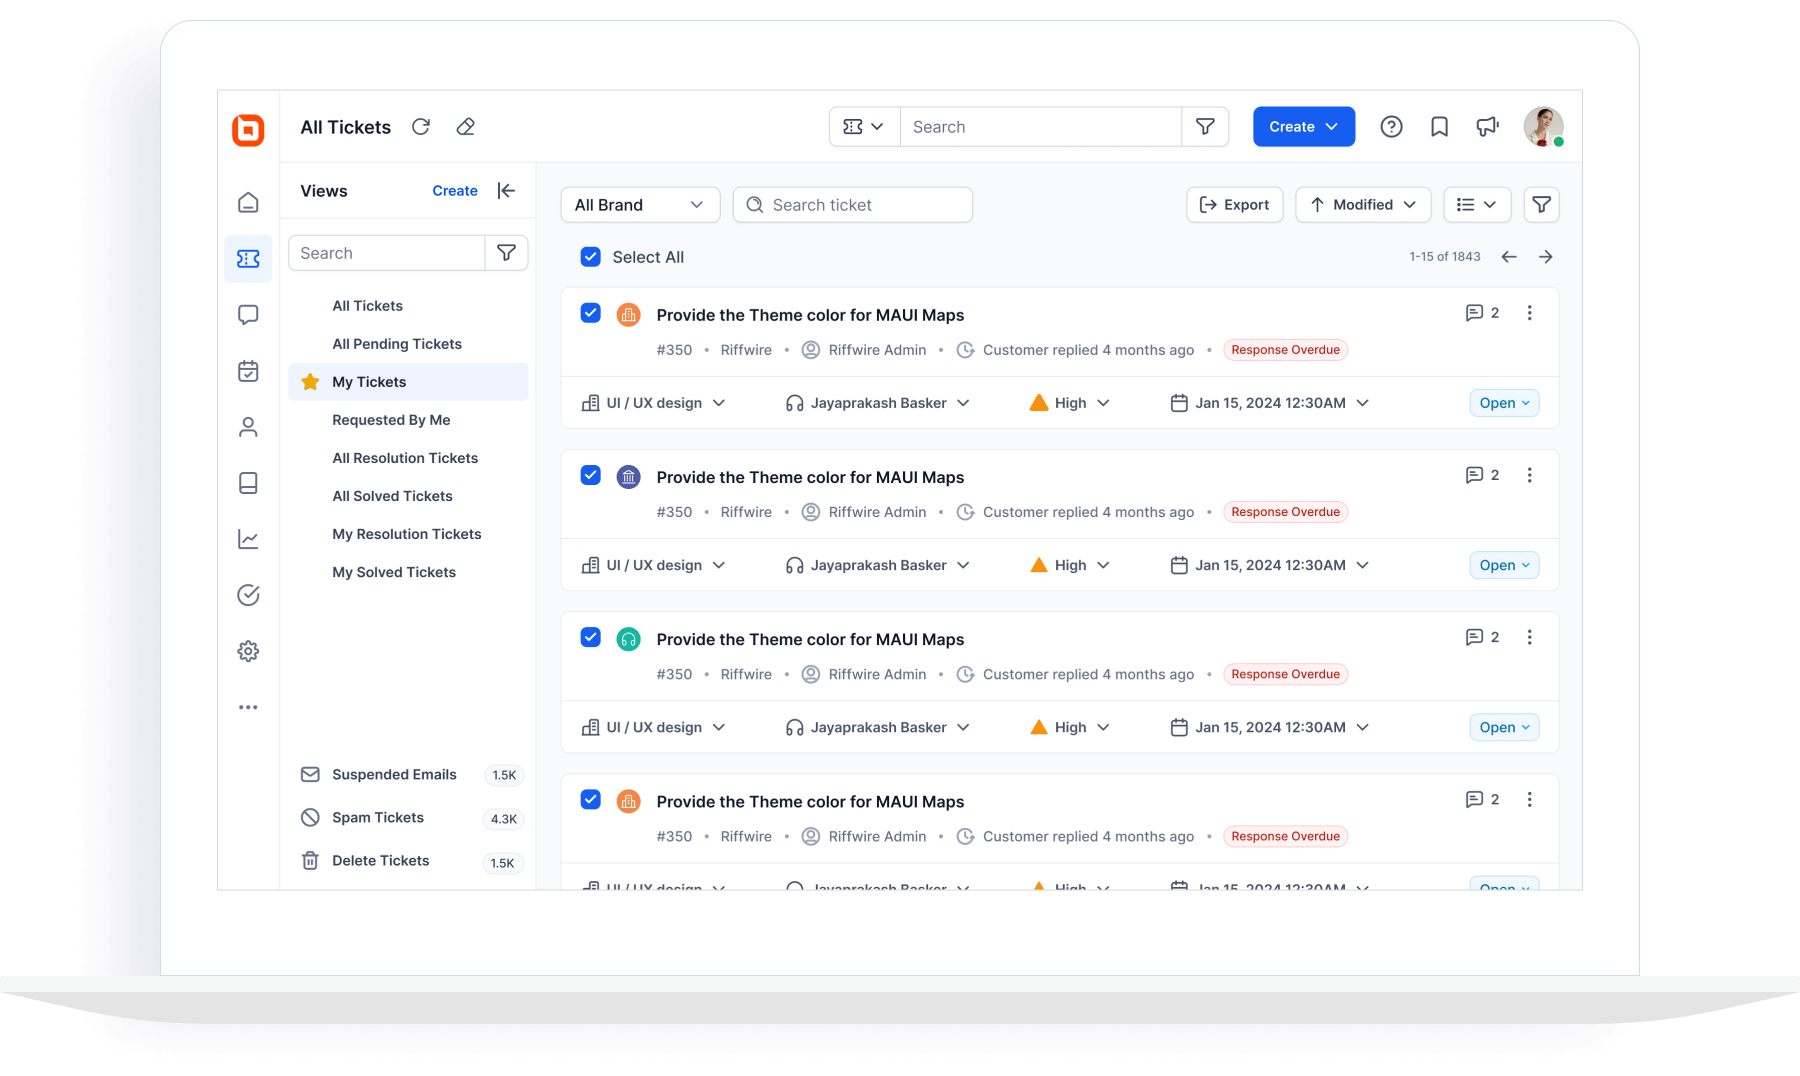The width and height of the screenshot is (1800, 1076).
Task: Open the megaphone announcements icon
Action: coord(1487,127)
